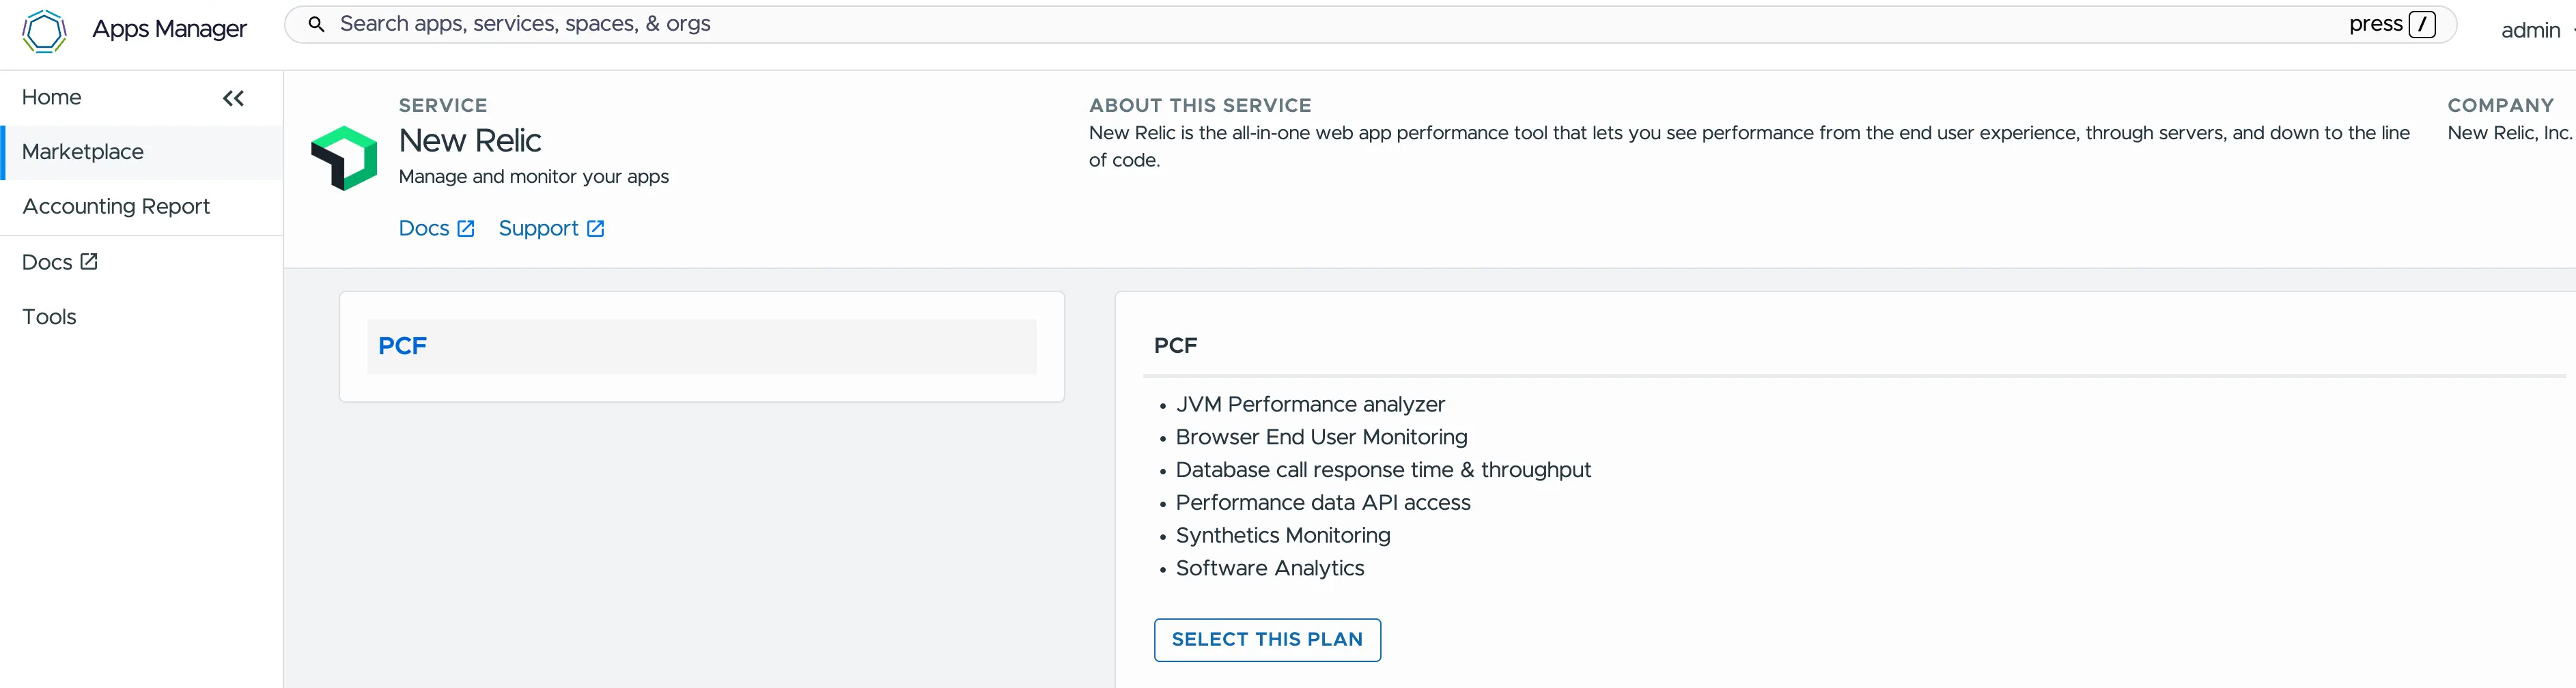Click the external-link icon beside the service Docs link
Screen dimensions: 2576x688
coord(465,229)
